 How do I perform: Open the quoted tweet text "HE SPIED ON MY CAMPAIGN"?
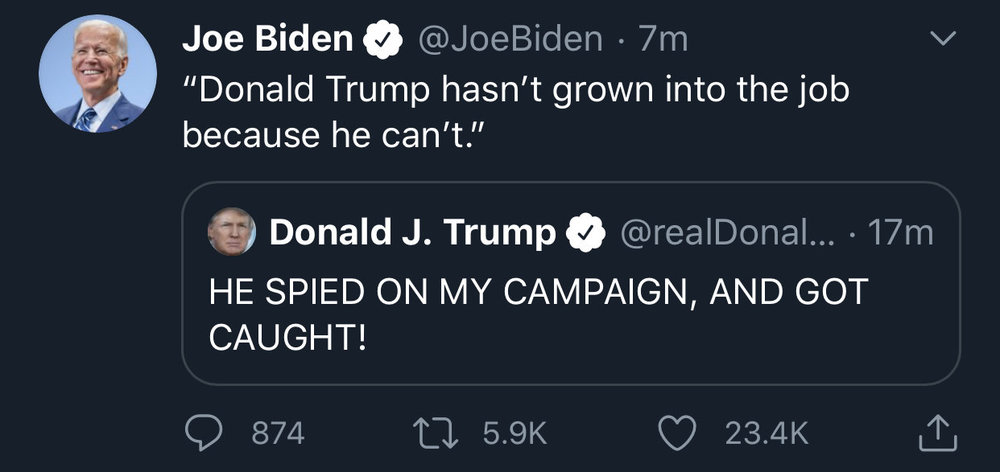pyautogui.click(x=538, y=312)
